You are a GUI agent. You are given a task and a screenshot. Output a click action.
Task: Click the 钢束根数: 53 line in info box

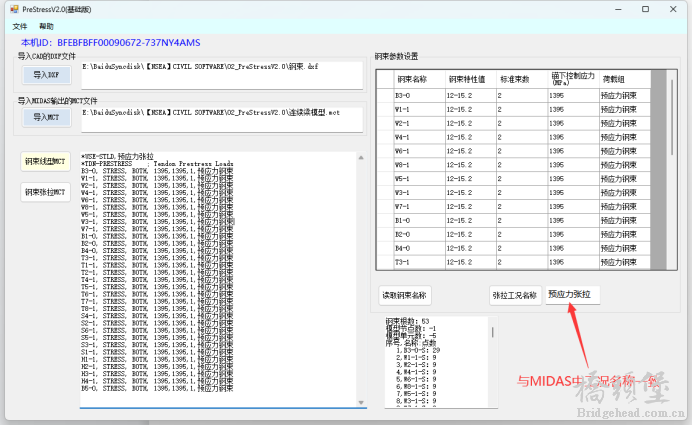pyautogui.click(x=407, y=321)
